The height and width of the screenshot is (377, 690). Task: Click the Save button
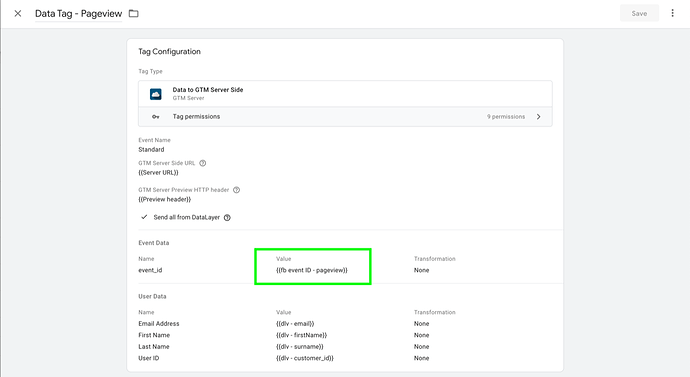[639, 13]
